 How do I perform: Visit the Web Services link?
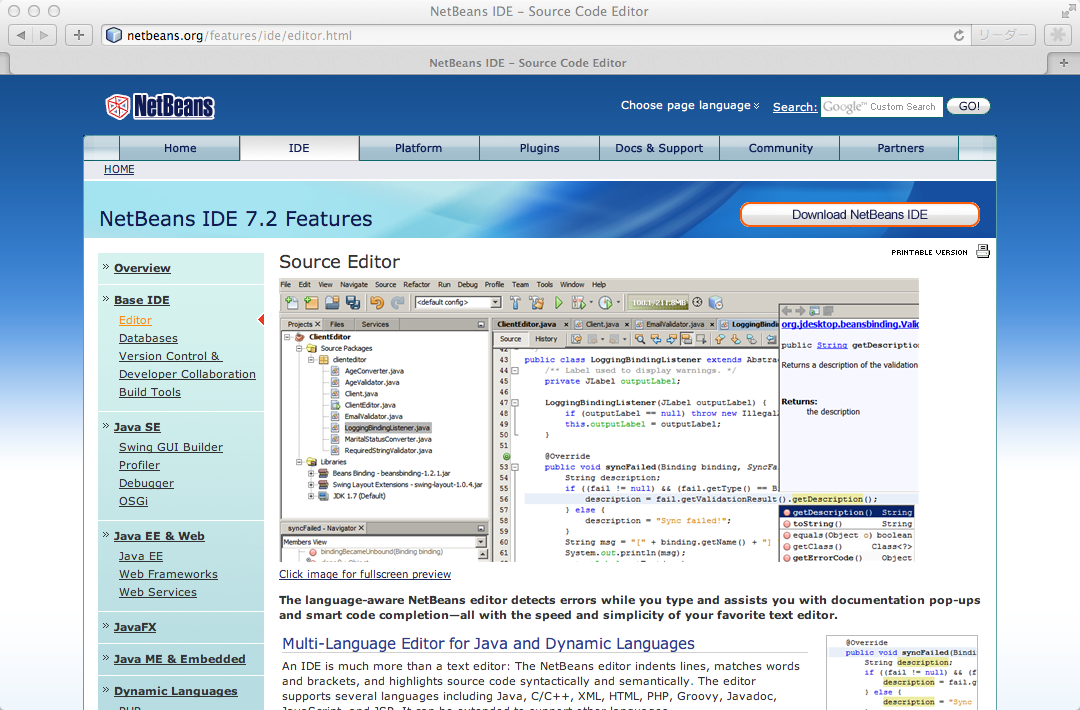click(x=158, y=592)
